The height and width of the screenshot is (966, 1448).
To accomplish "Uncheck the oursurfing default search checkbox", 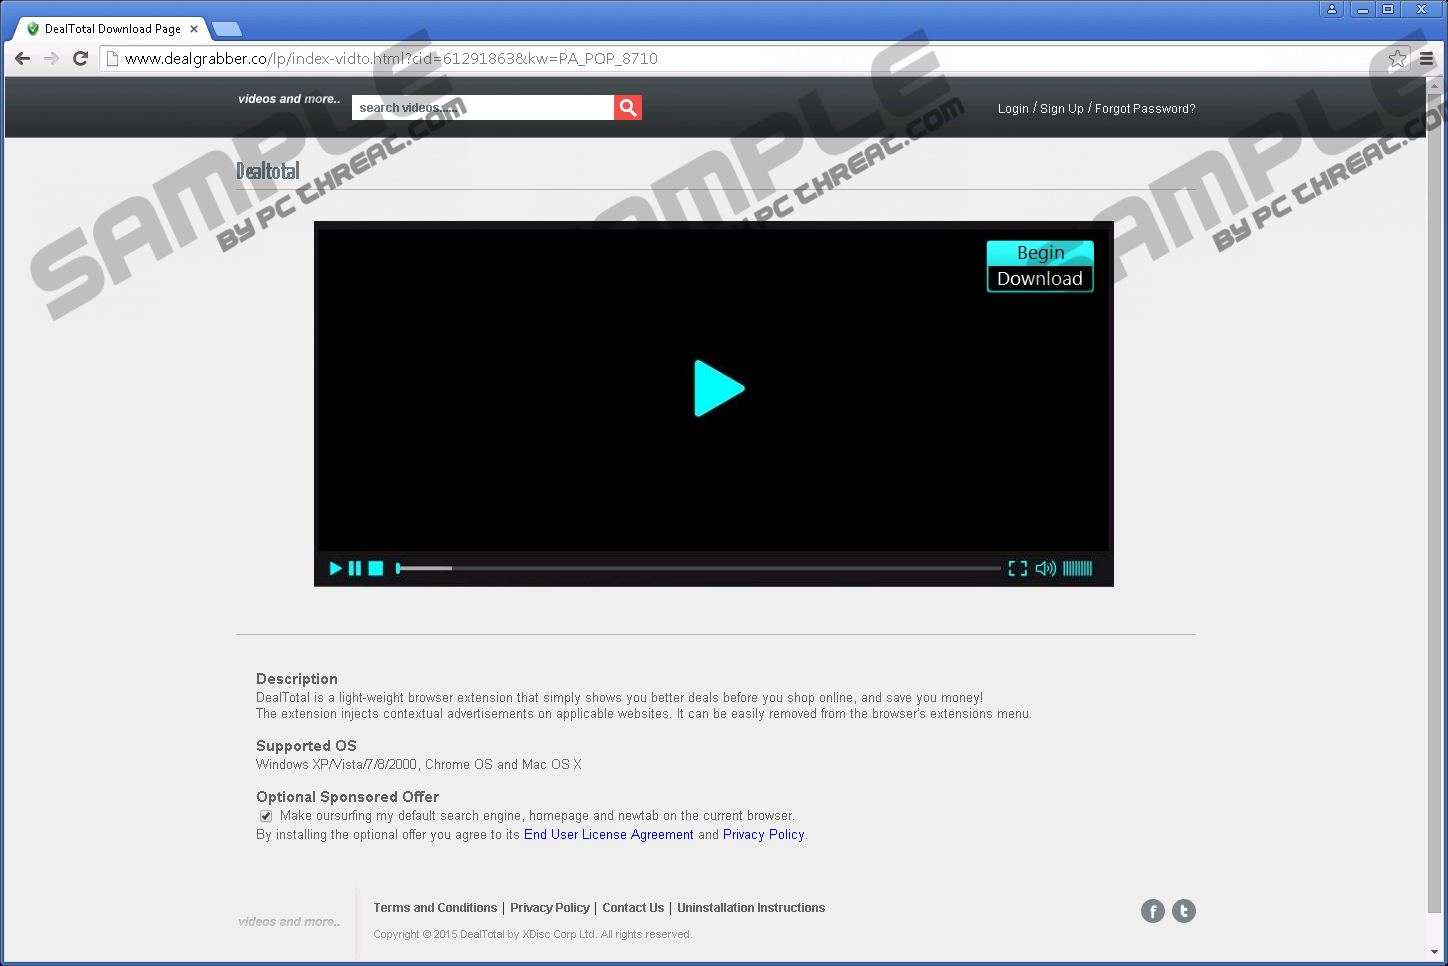I will [x=266, y=816].
